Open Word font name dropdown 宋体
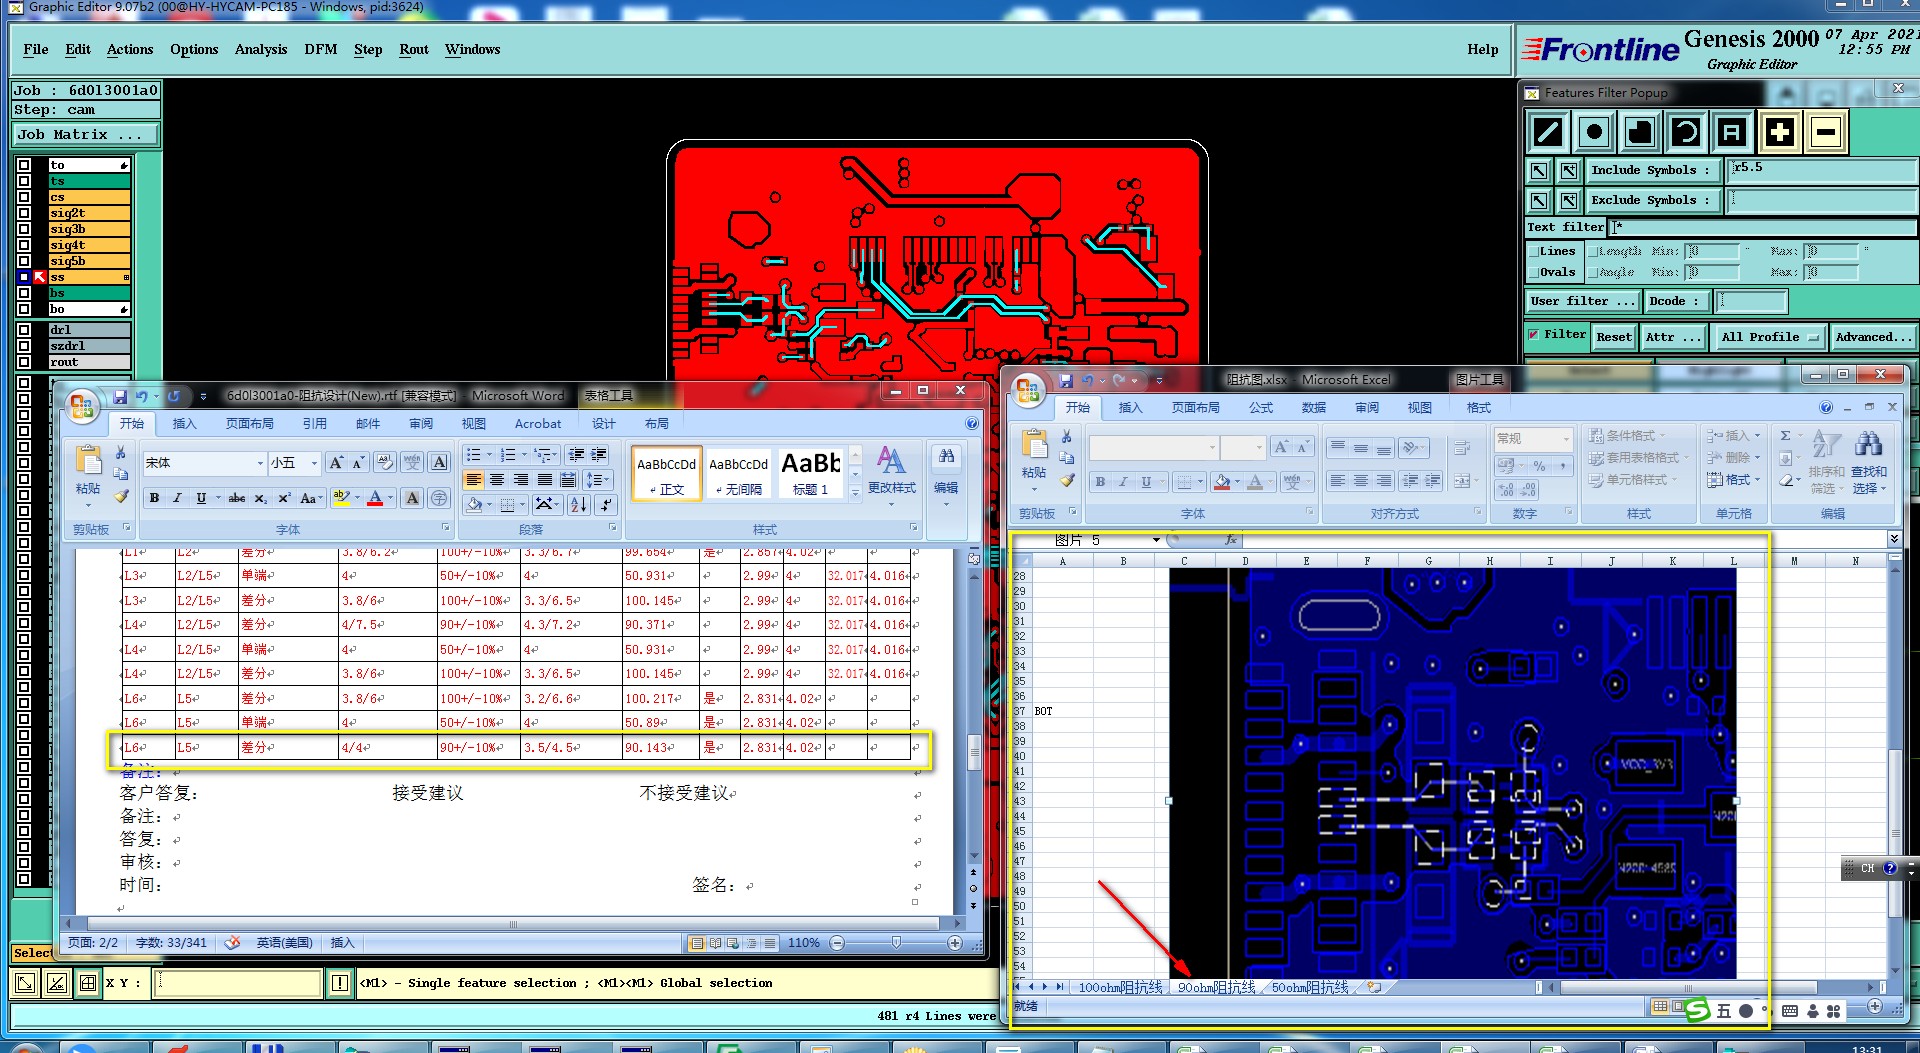This screenshot has width=1920, height=1053. click(260, 463)
